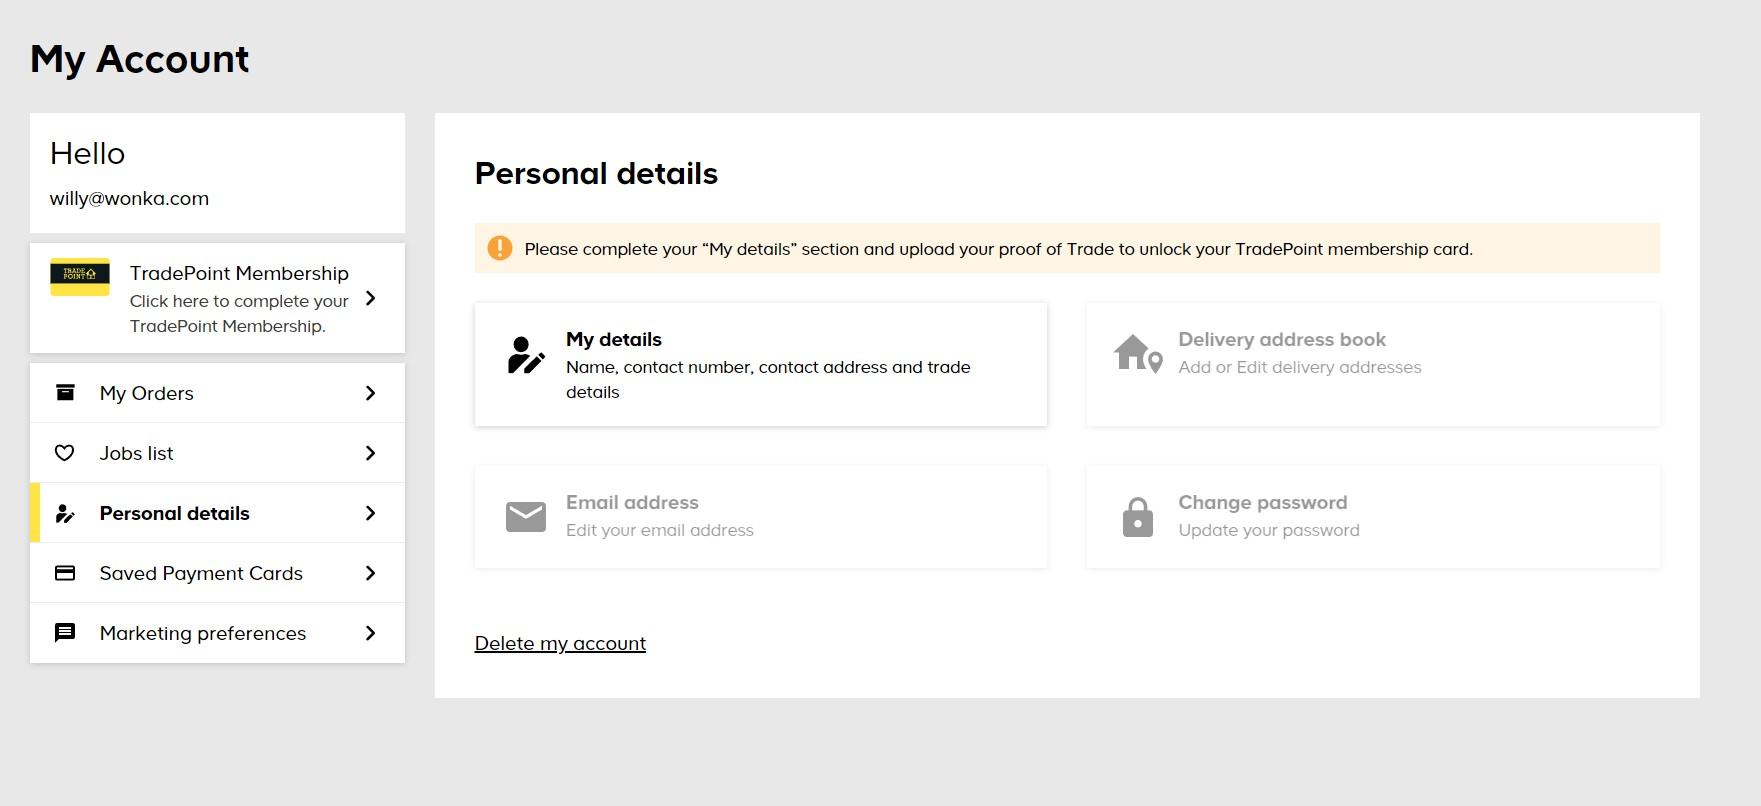Open Saved Payment Cards menu item

(218, 573)
